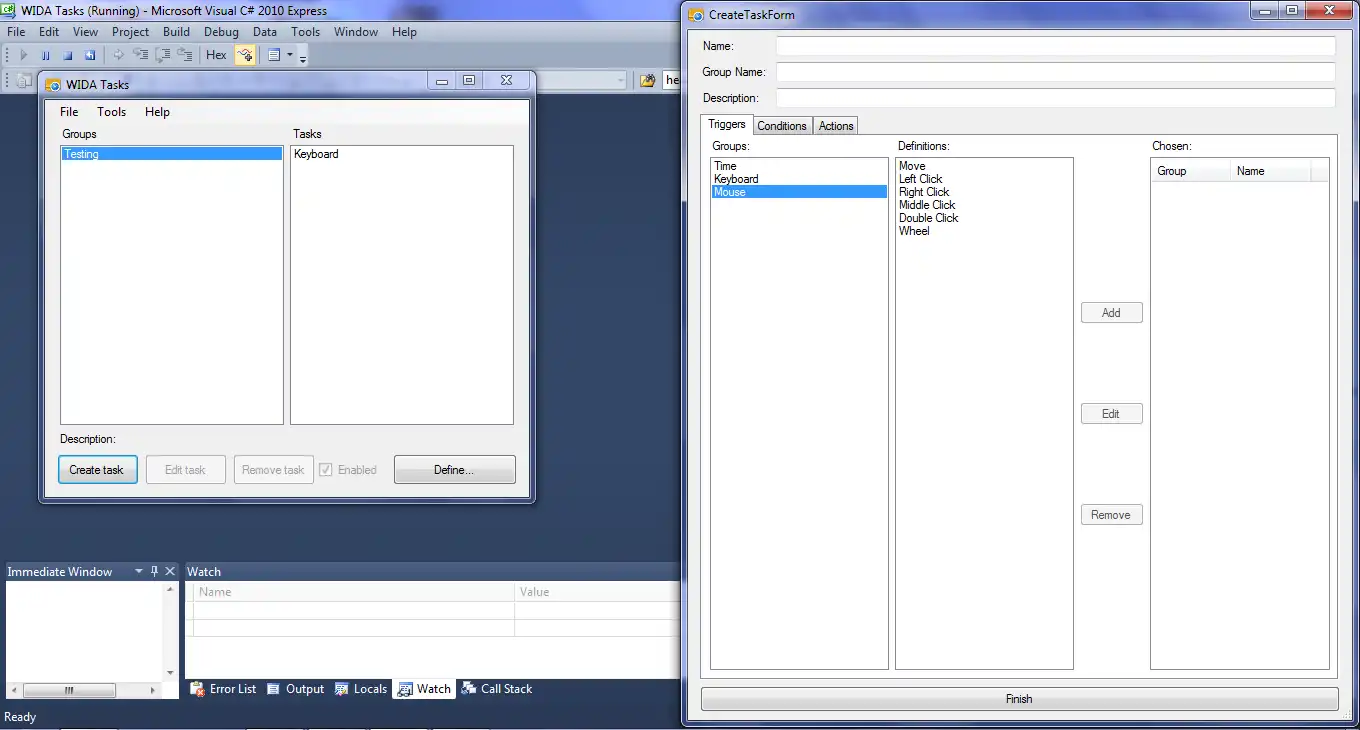Image resolution: width=1360 pixels, height=730 pixels.
Task: Select Move in the Definitions list
Action: [984, 166]
